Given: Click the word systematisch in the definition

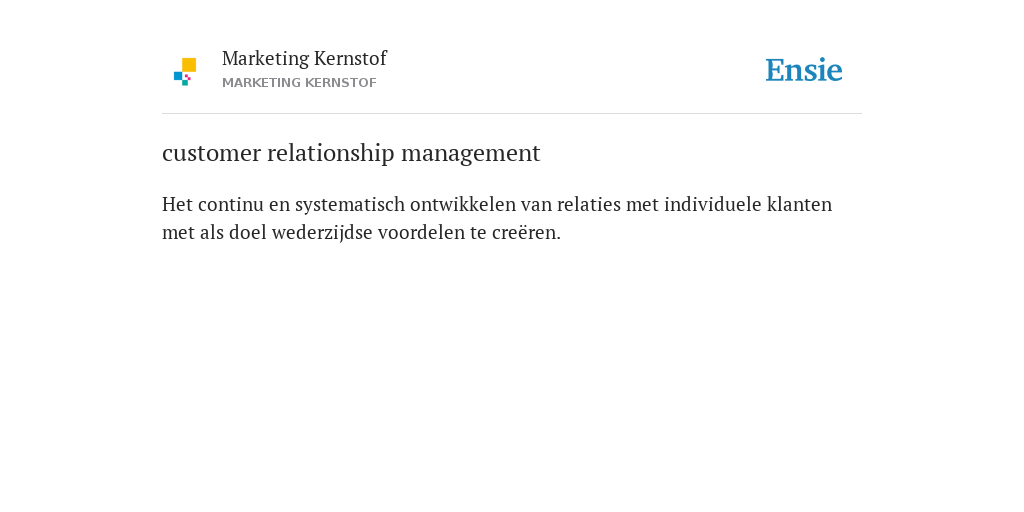Looking at the screenshot, I should 350,205.
